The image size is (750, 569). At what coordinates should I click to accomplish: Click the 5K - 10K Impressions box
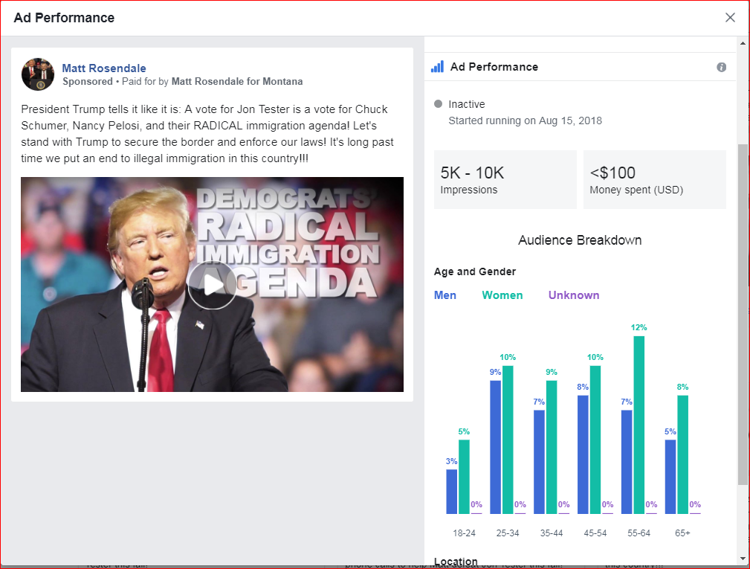[505, 179]
